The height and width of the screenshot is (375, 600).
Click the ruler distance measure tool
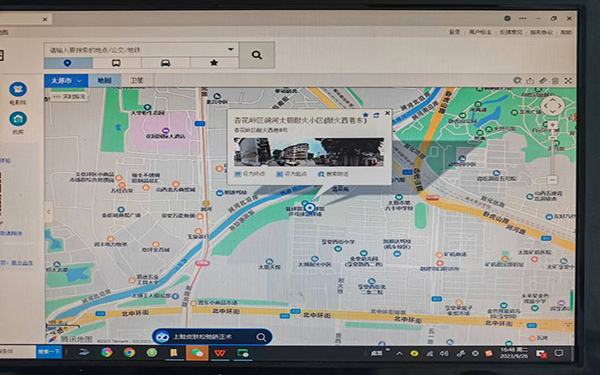tap(543, 80)
